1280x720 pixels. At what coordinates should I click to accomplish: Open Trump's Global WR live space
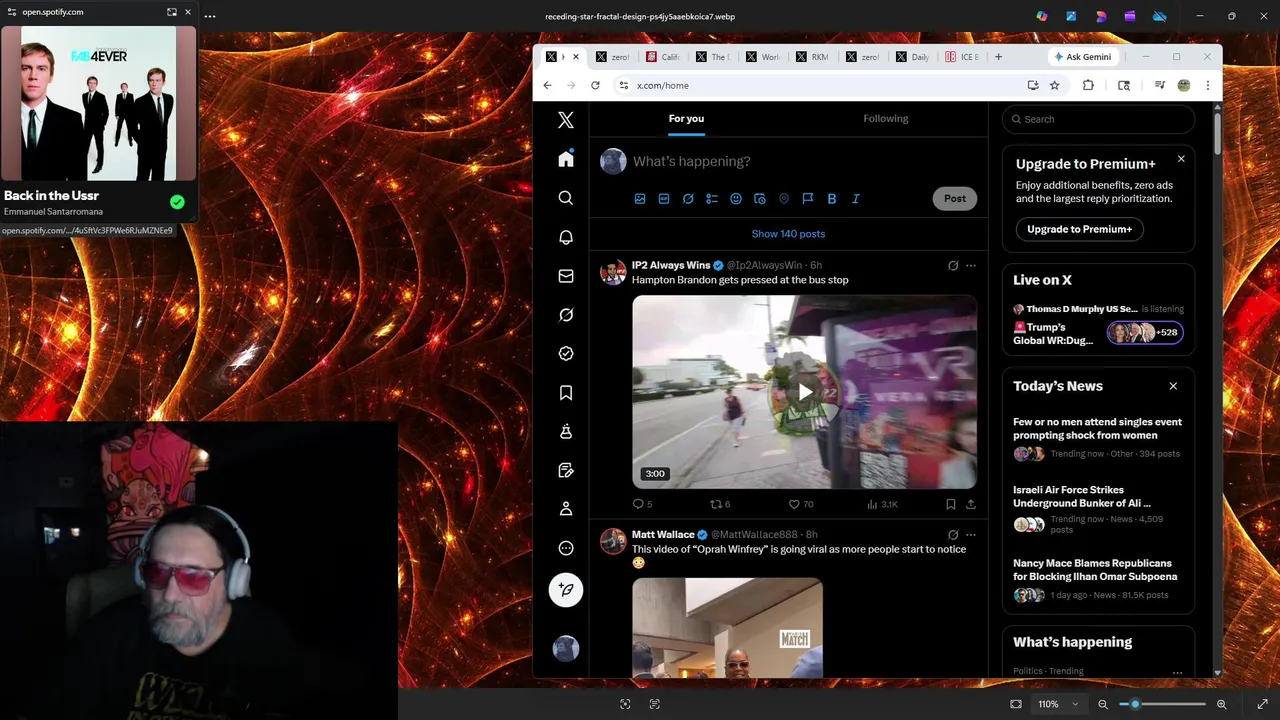tap(1098, 327)
